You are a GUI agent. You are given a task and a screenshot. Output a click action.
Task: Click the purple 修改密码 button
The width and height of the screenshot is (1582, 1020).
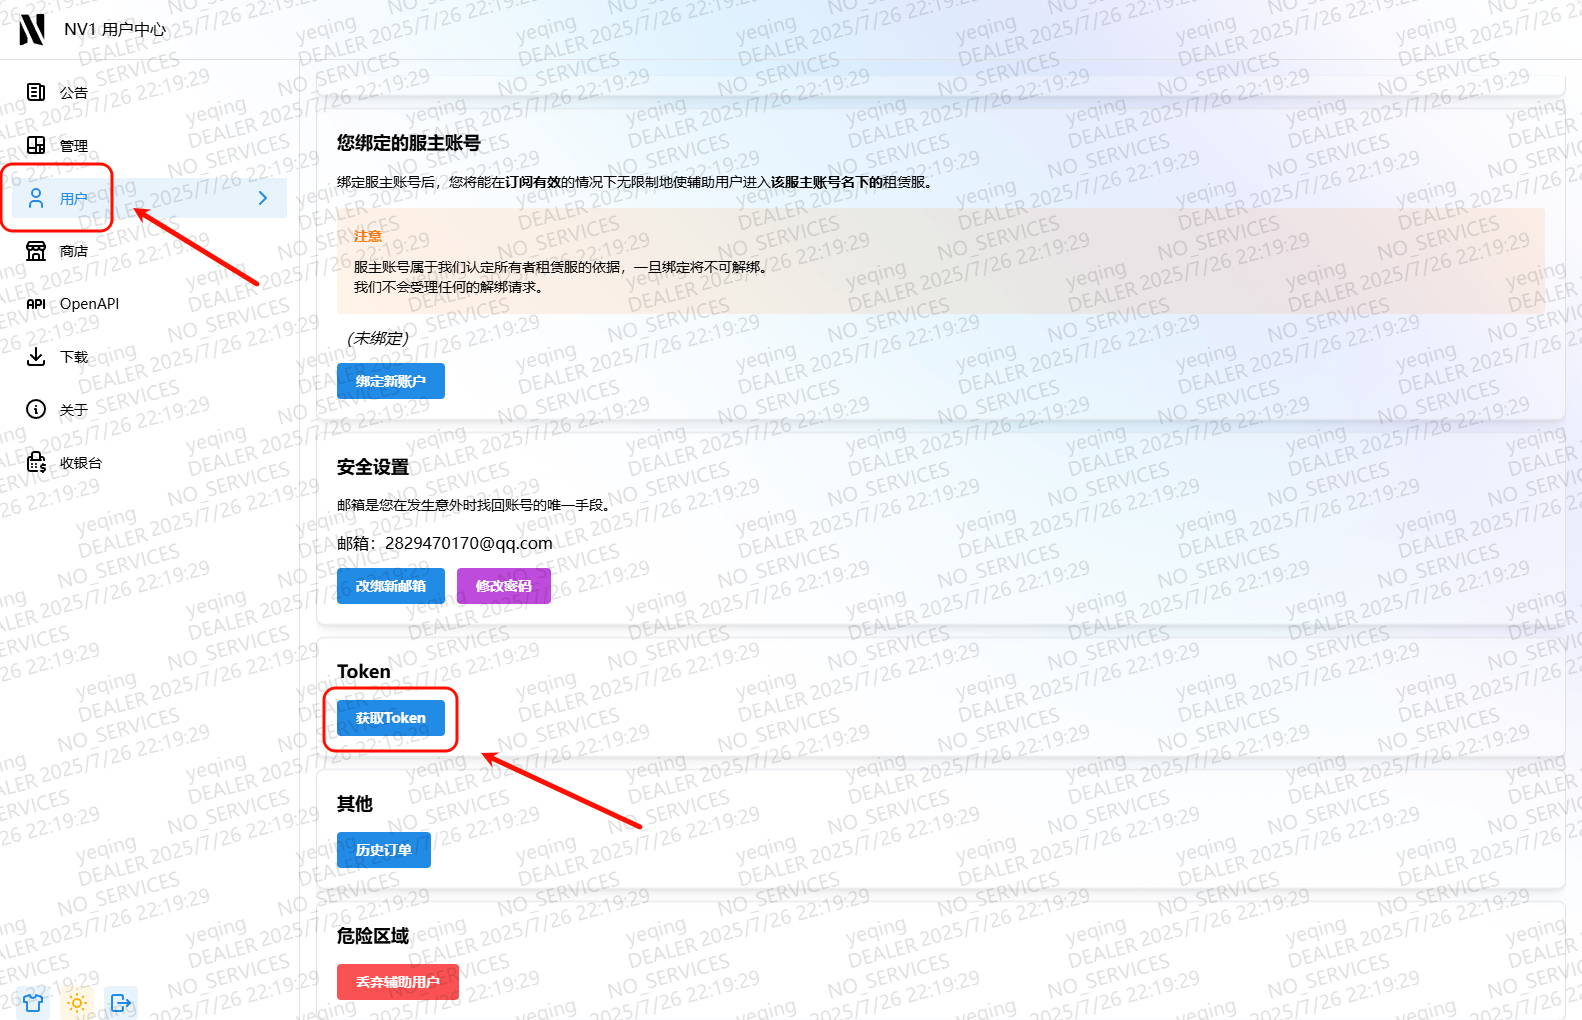click(504, 586)
